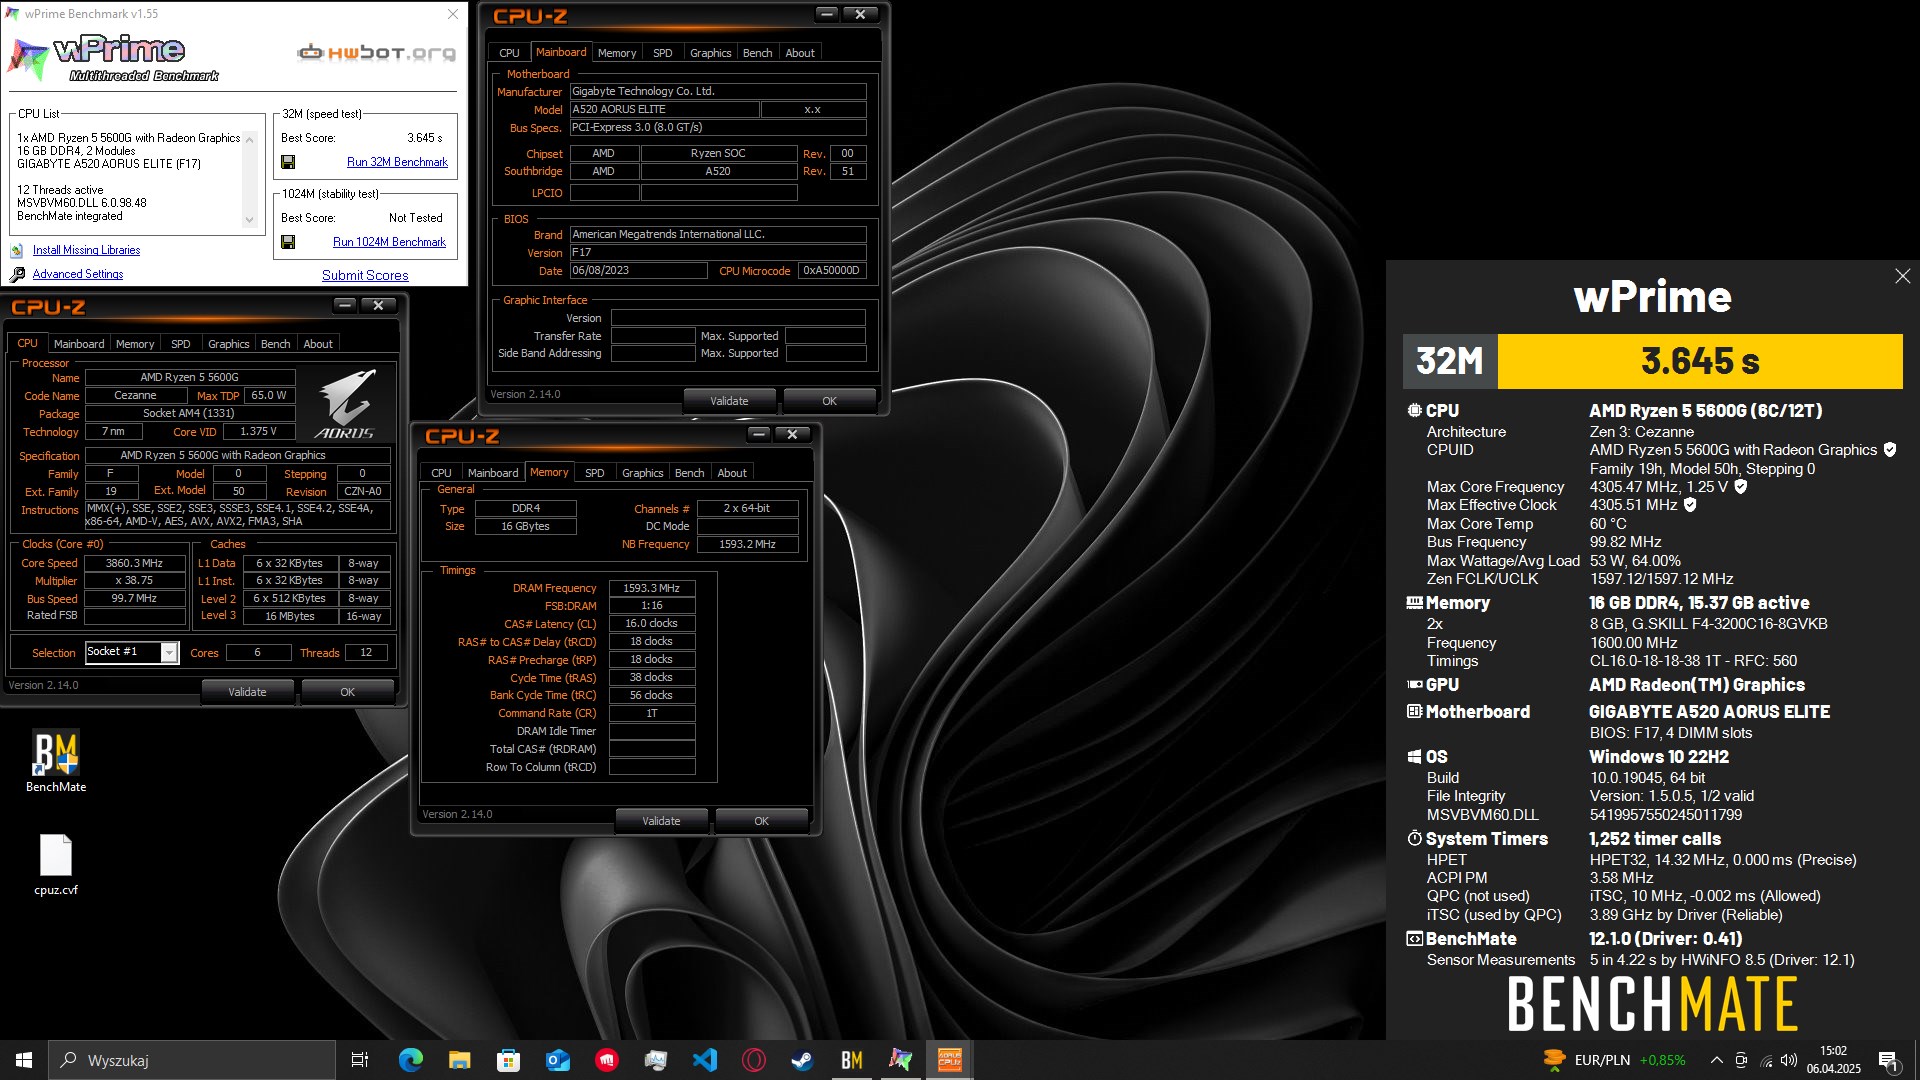The image size is (1920, 1080).
Task: Click the '3860.3 MHz' Core Speed value
Action: [135, 563]
